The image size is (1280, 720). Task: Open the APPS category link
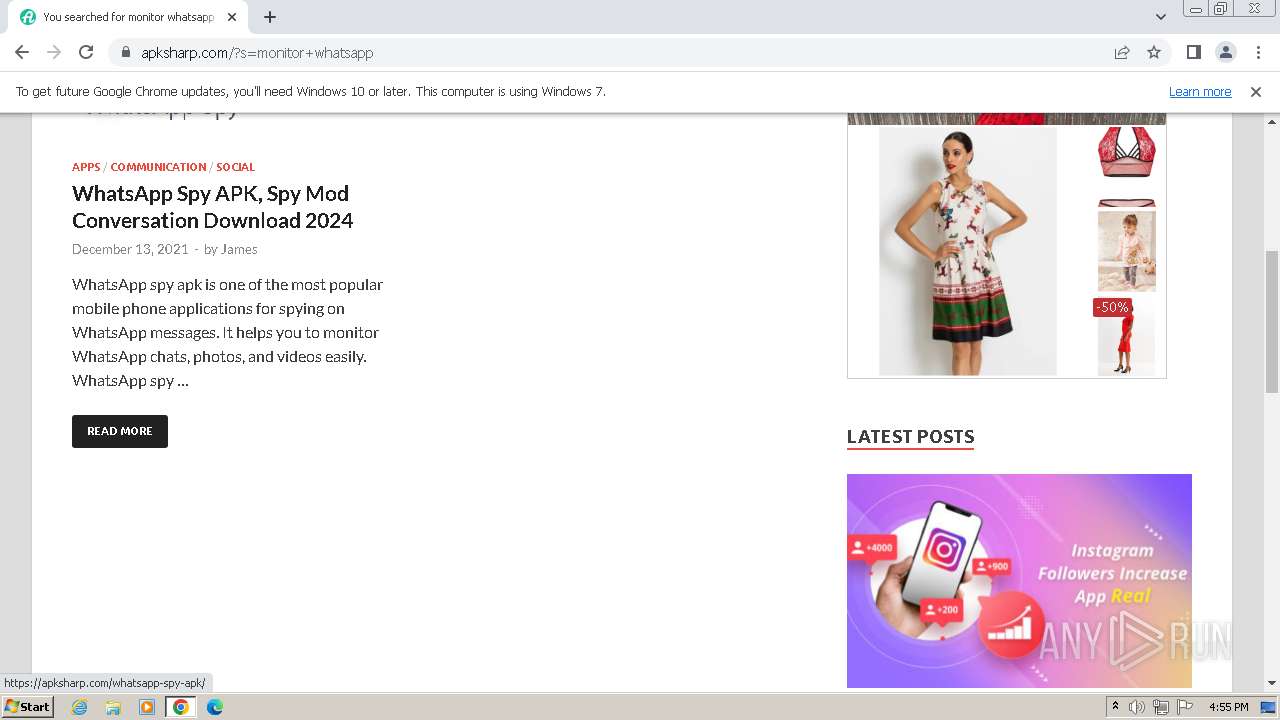[86, 167]
